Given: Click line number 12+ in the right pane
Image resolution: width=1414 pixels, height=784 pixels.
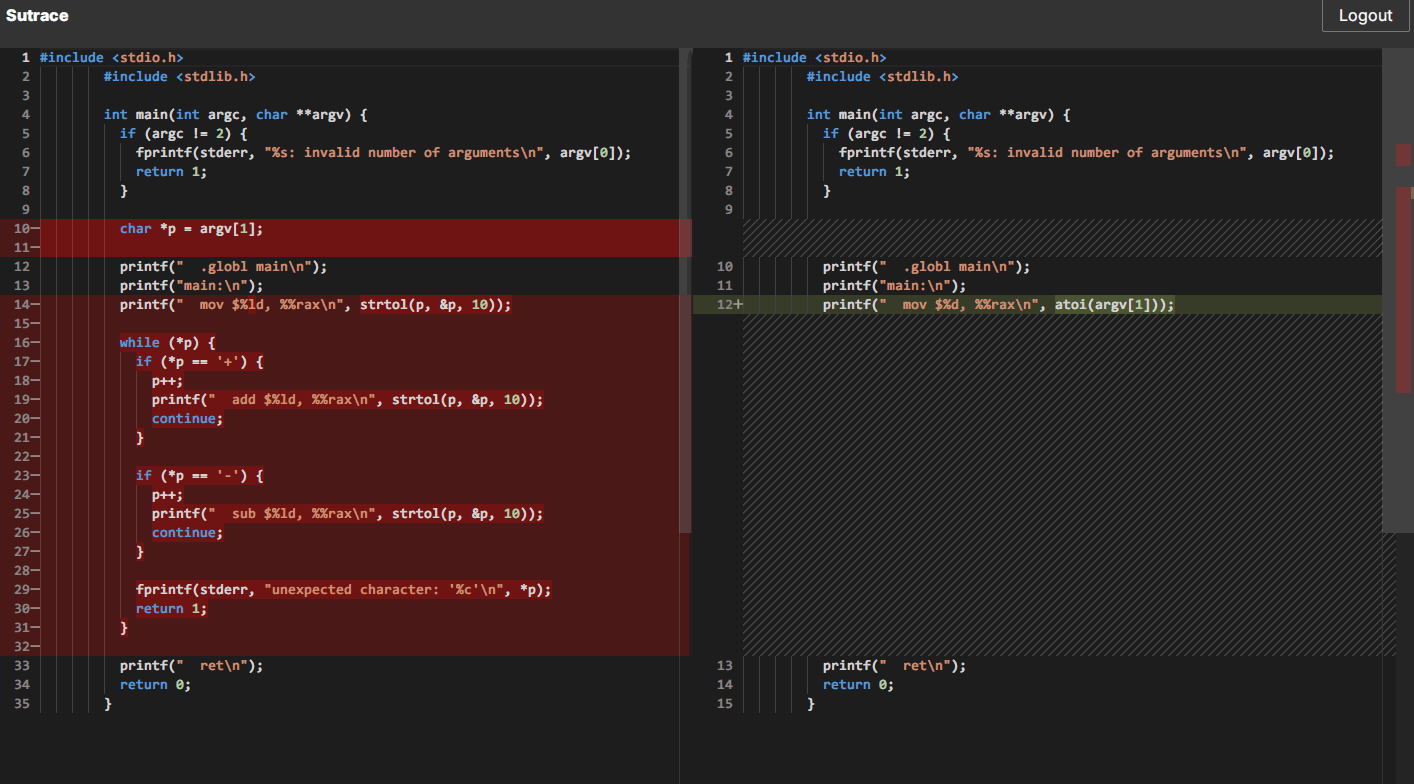Looking at the screenshot, I should coord(729,304).
